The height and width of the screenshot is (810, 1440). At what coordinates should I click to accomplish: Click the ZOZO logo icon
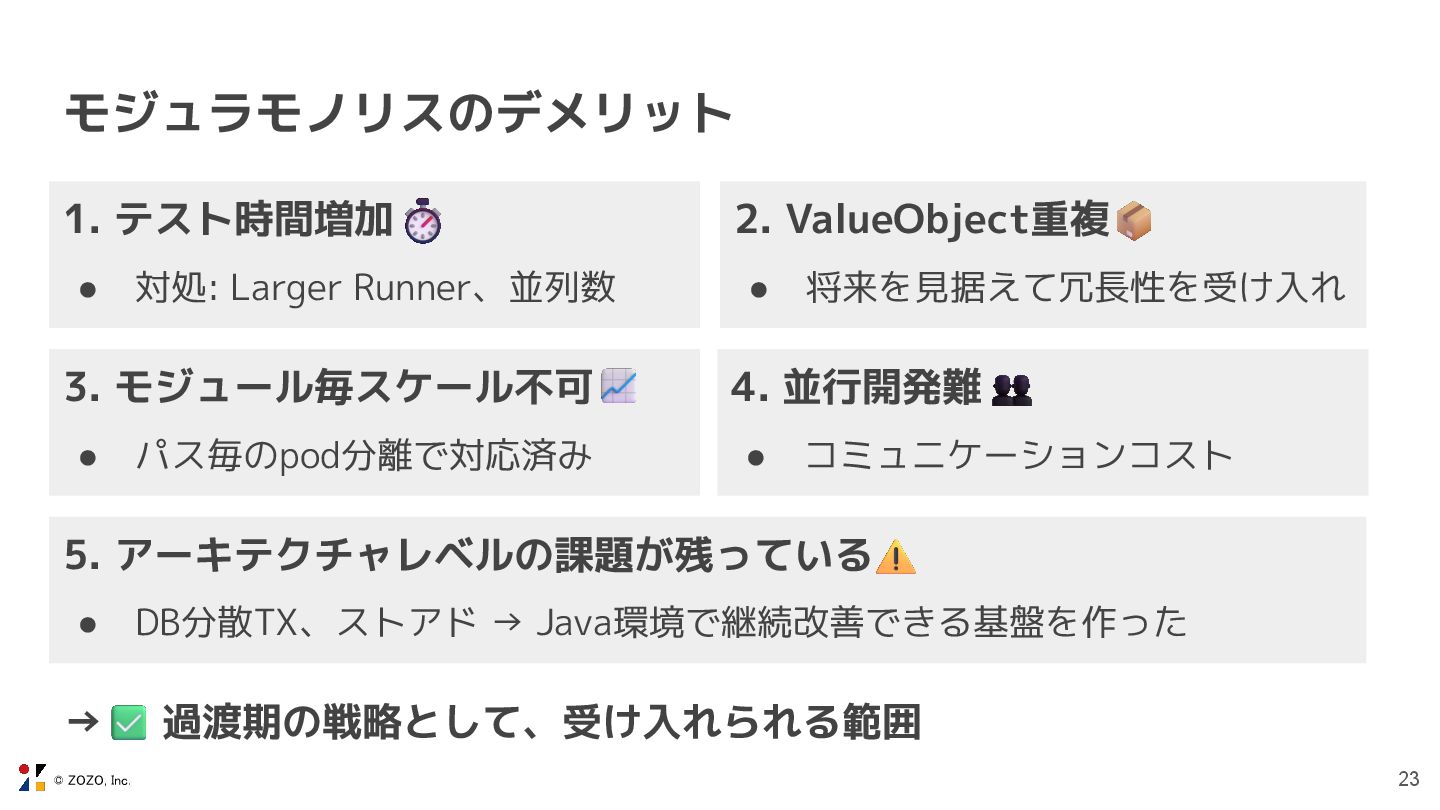click(32, 778)
